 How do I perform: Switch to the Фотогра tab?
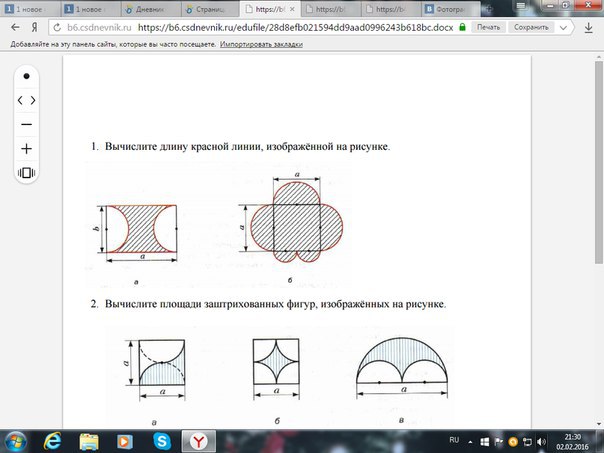click(451, 9)
